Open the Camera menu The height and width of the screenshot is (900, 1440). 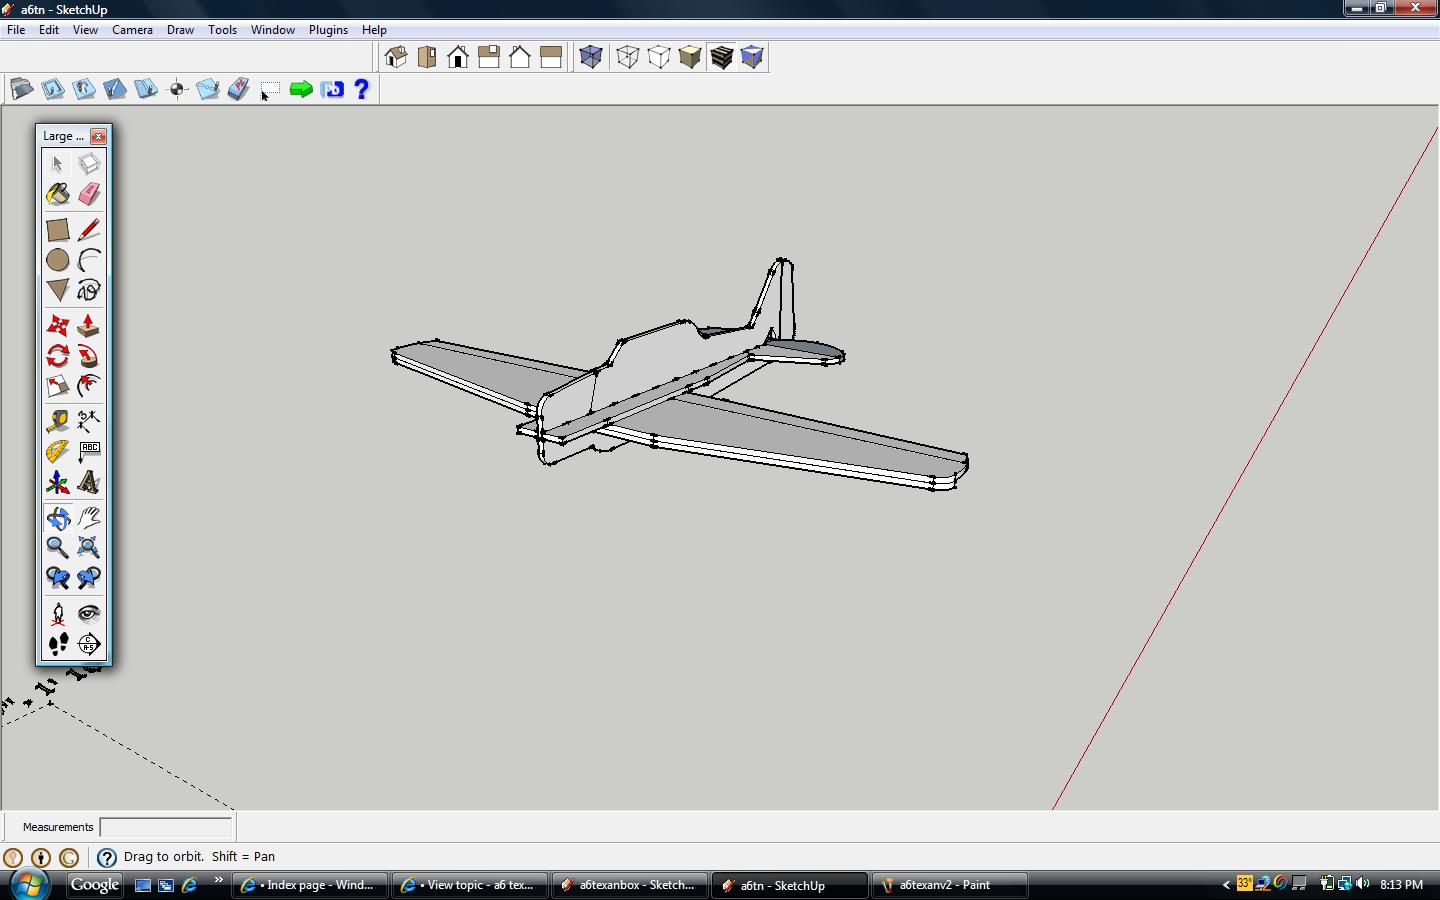pyautogui.click(x=132, y=30)
